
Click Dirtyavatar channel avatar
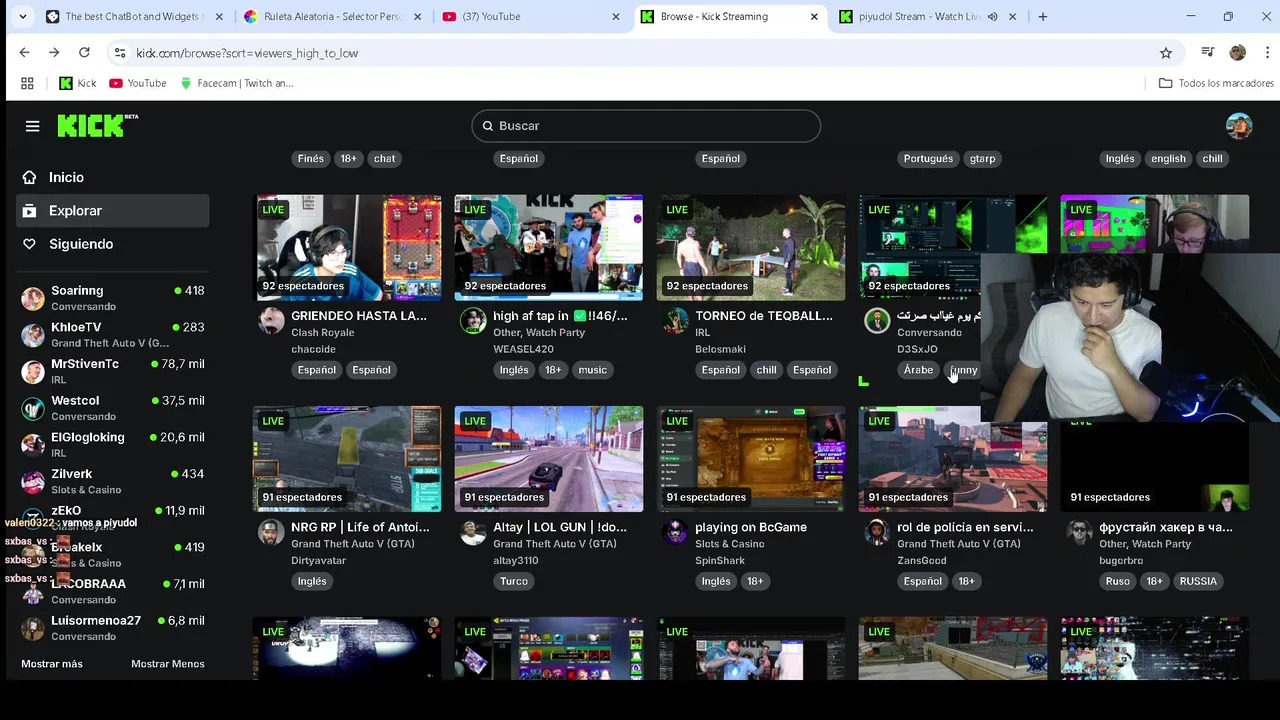[271, 531]
